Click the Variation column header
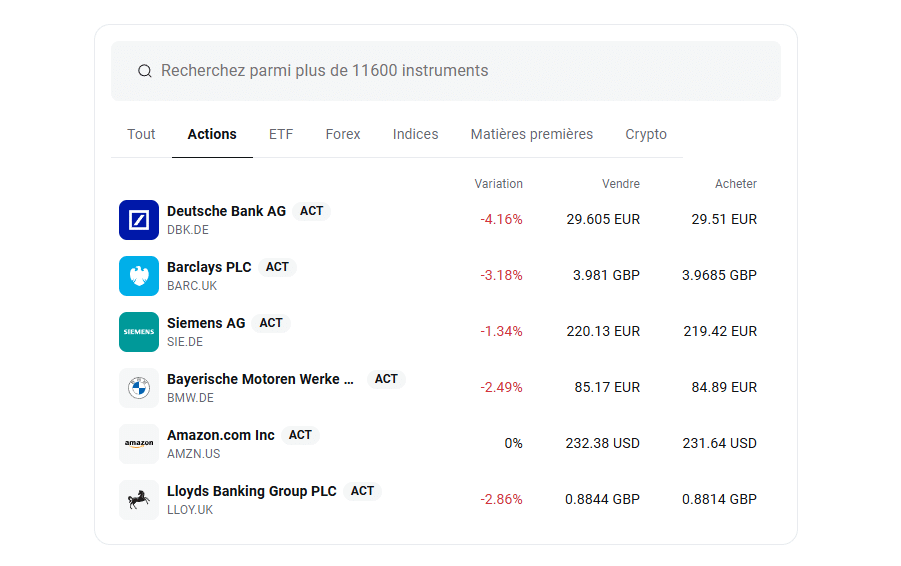 (498, 184)
